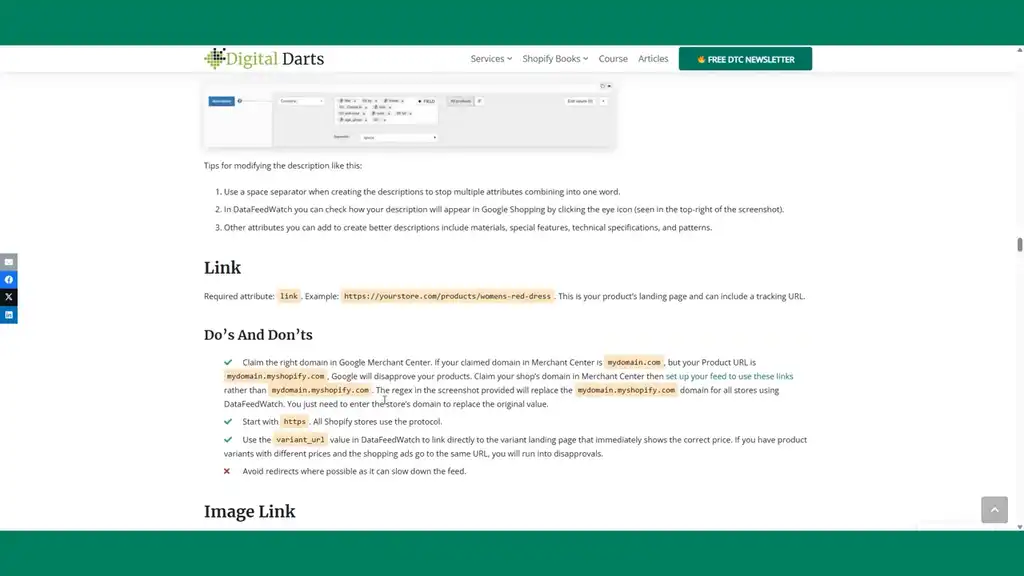Click the page's vertical scrollbar thumb
This screenshot has height=576, width=1024.
1019,245
